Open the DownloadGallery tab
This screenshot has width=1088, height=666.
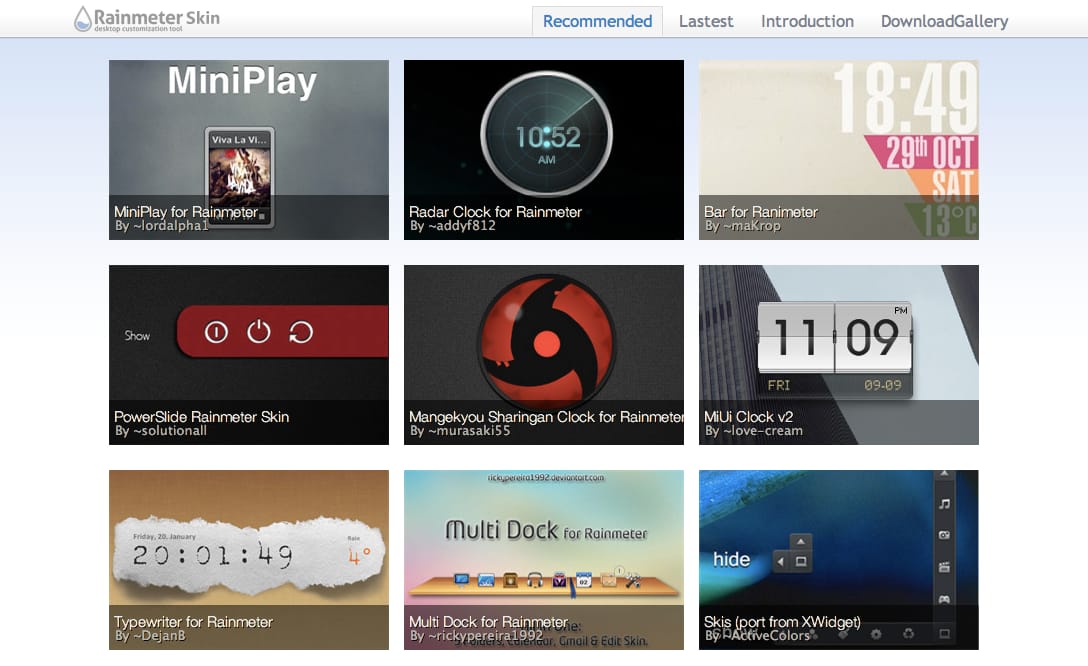944,22
